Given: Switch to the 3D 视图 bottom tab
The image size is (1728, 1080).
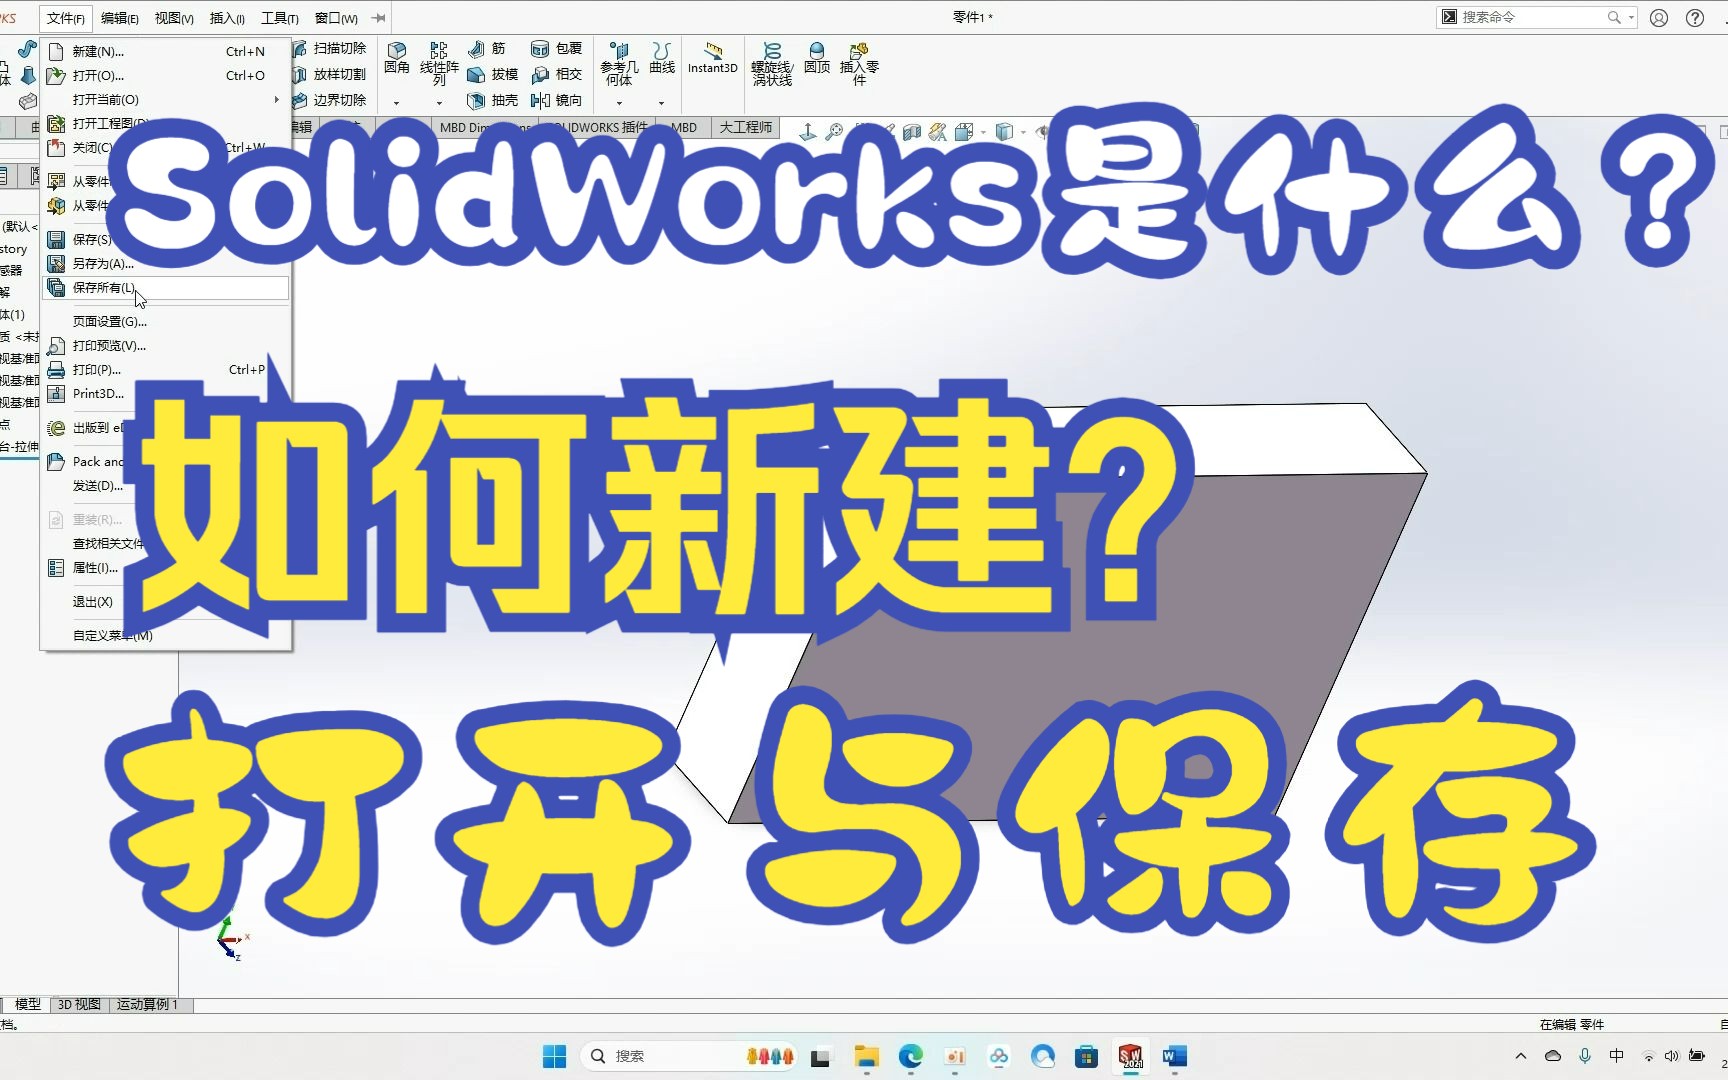Looking at the screenshot, I should tap(79, 1004).
